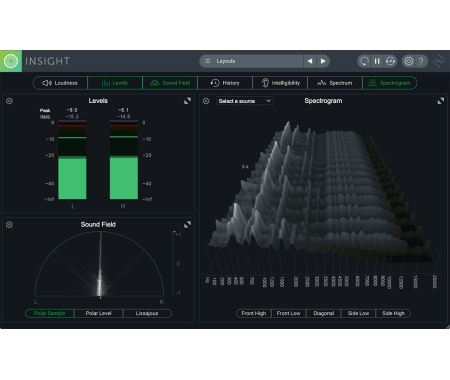This screenshot has width=450, height=380.
Task: Toggle the Sound Field module tab
Action: pyautogui.click(x=170, y=83)
